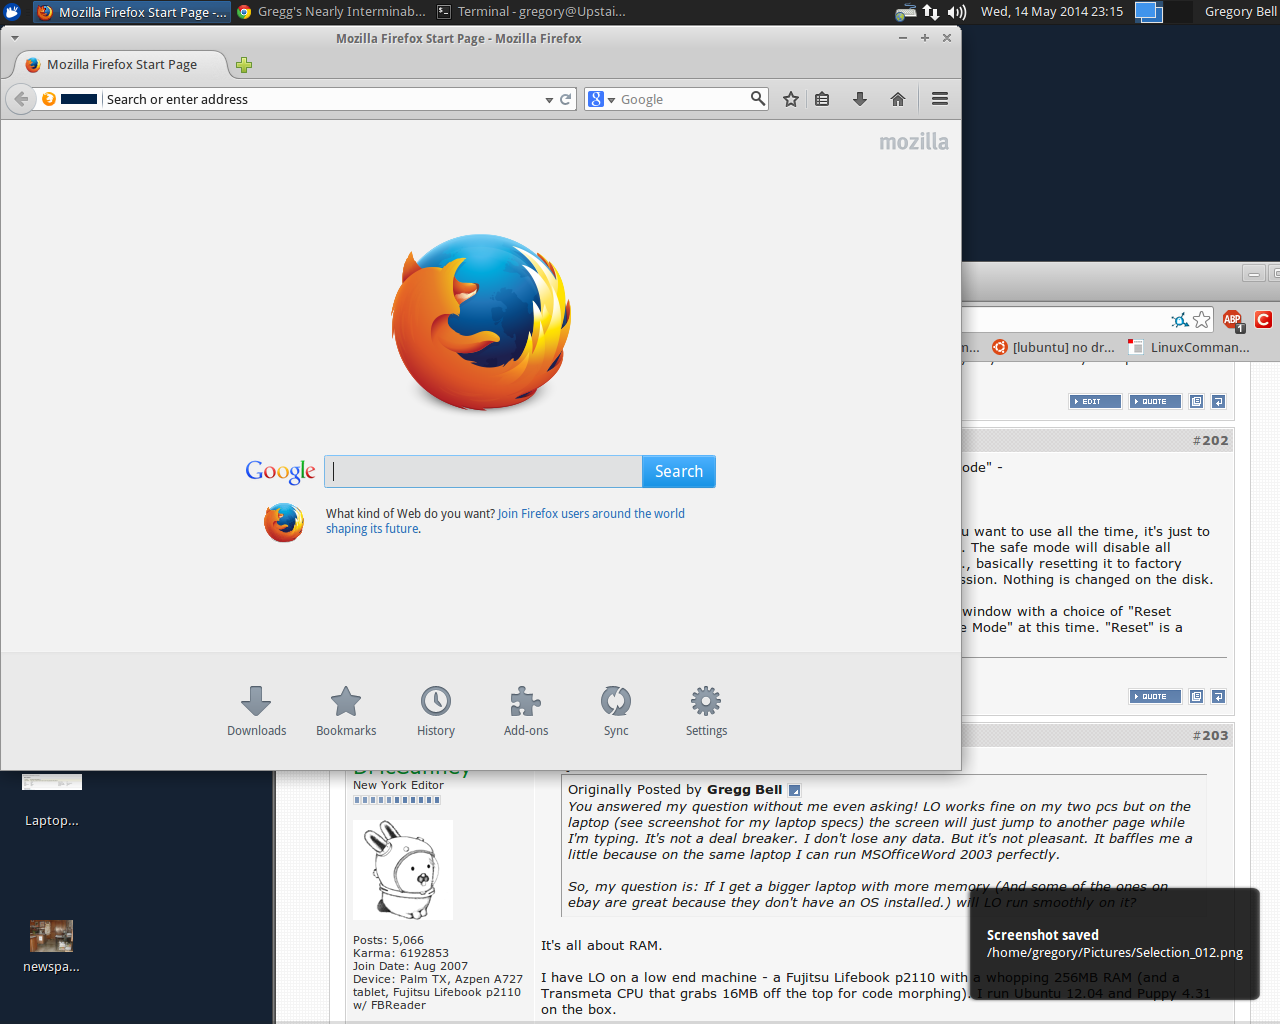Reload the page in Firefox
The image size is (1280, 1024).
(565, 99)
